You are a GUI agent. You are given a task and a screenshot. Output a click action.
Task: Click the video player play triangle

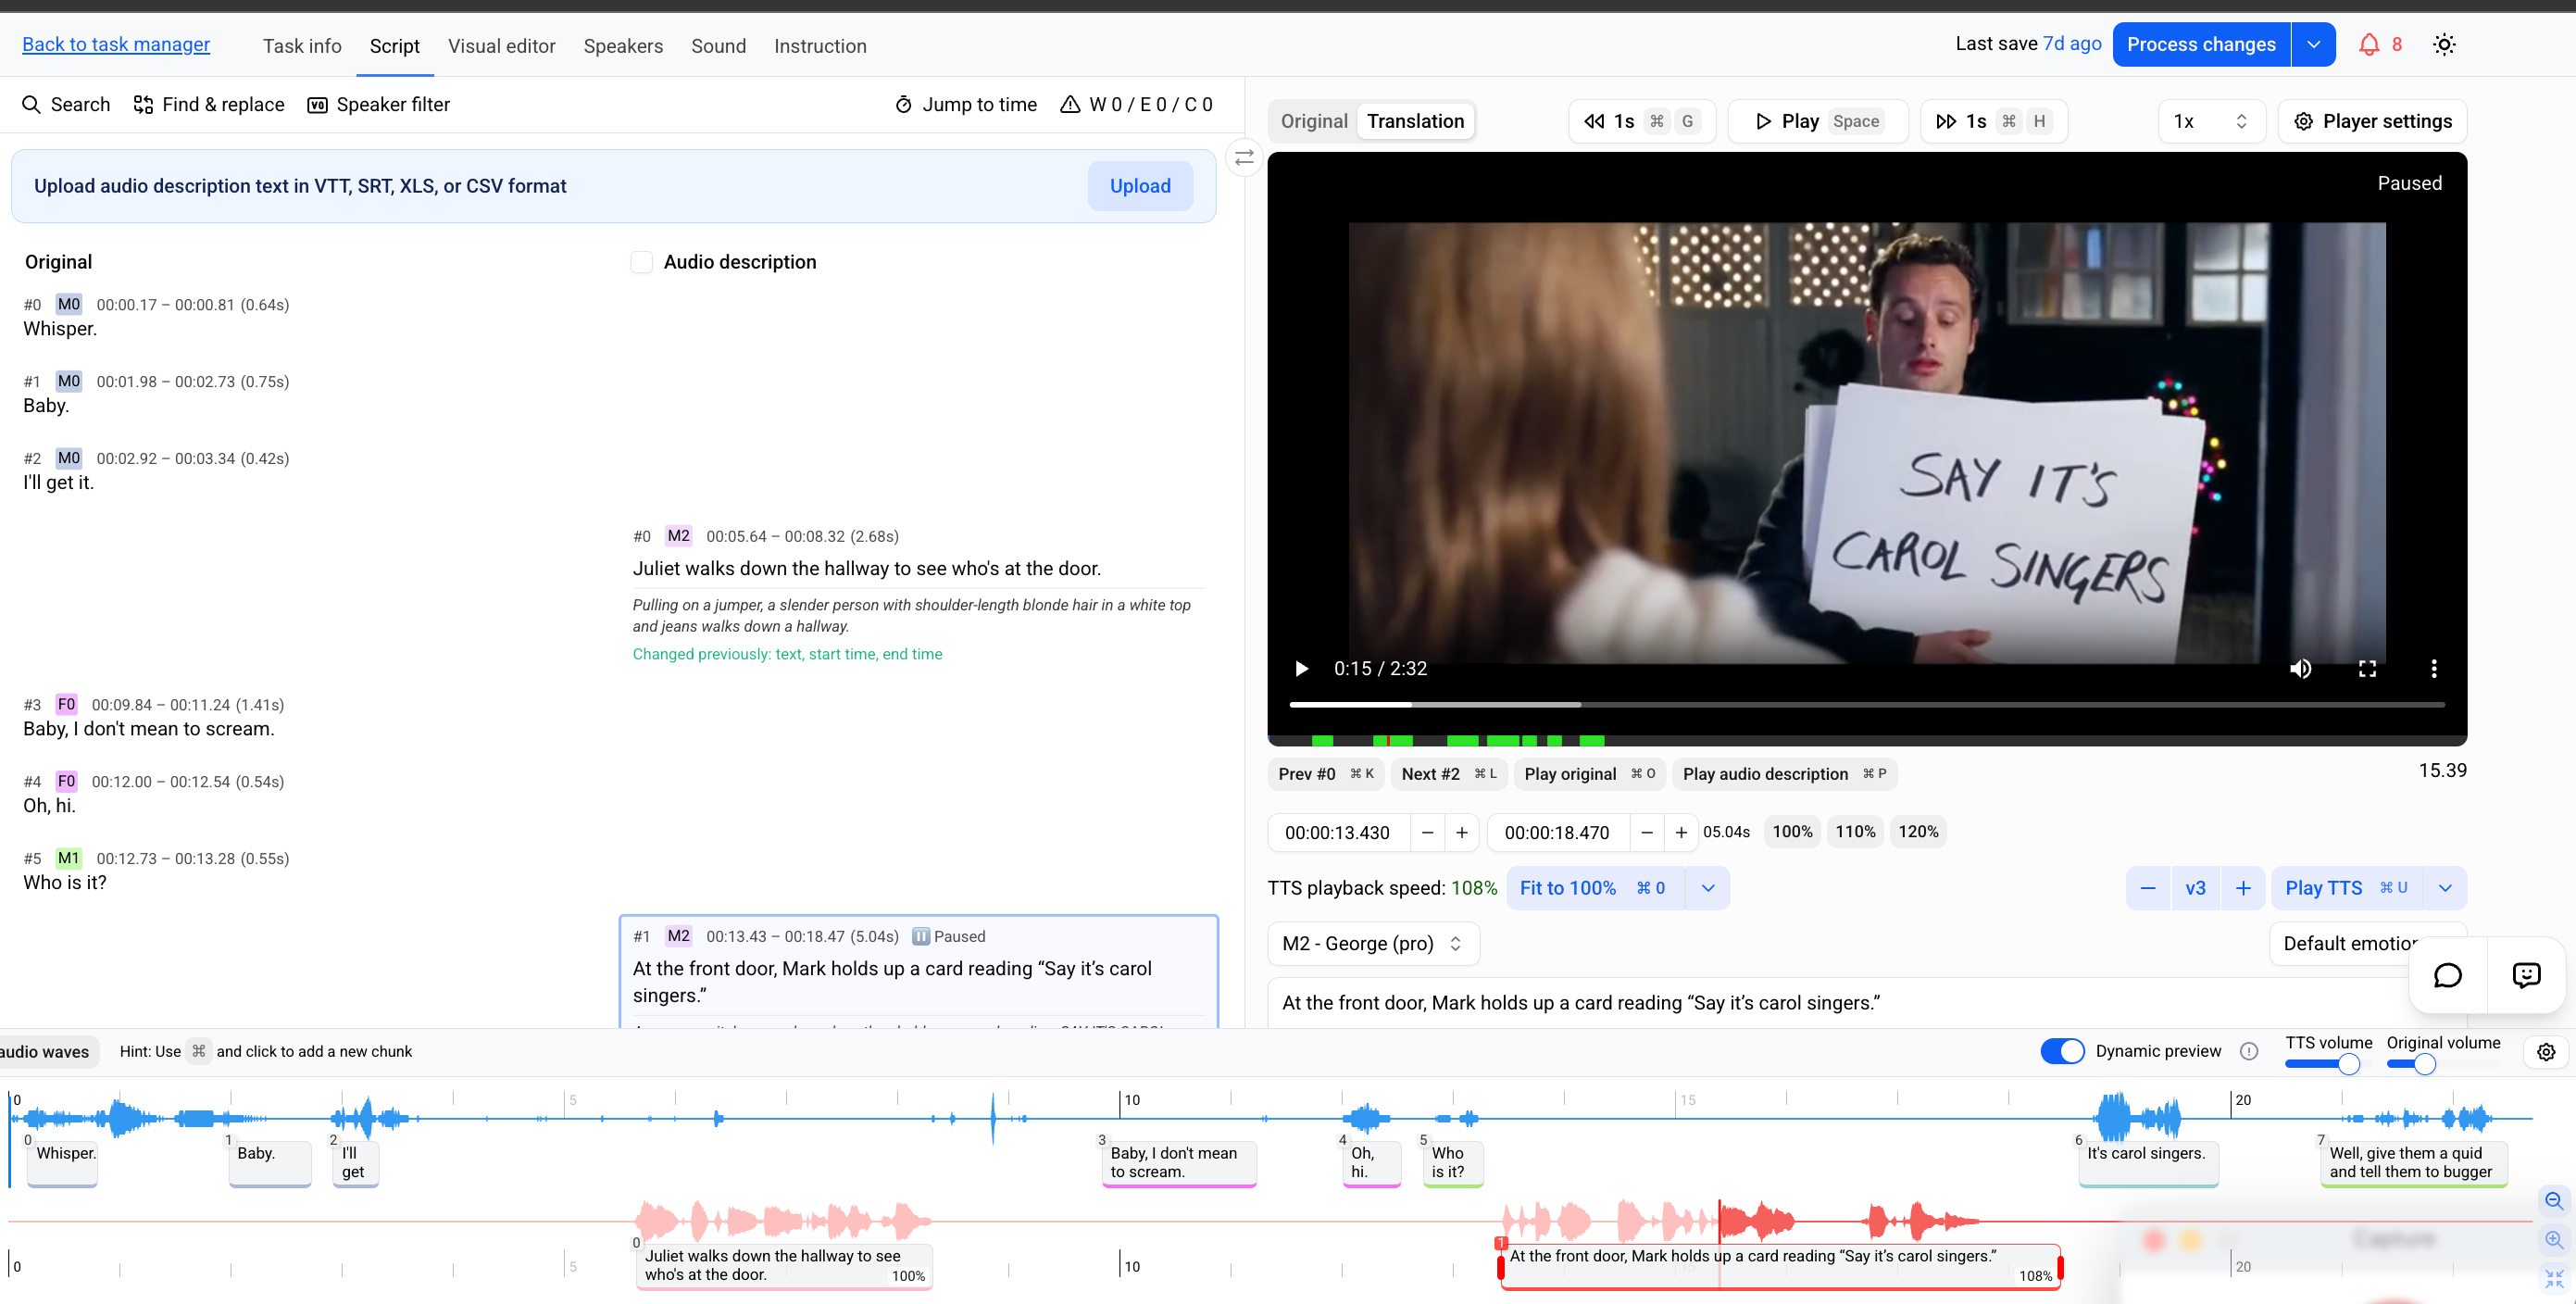[x=1301, y=668]
